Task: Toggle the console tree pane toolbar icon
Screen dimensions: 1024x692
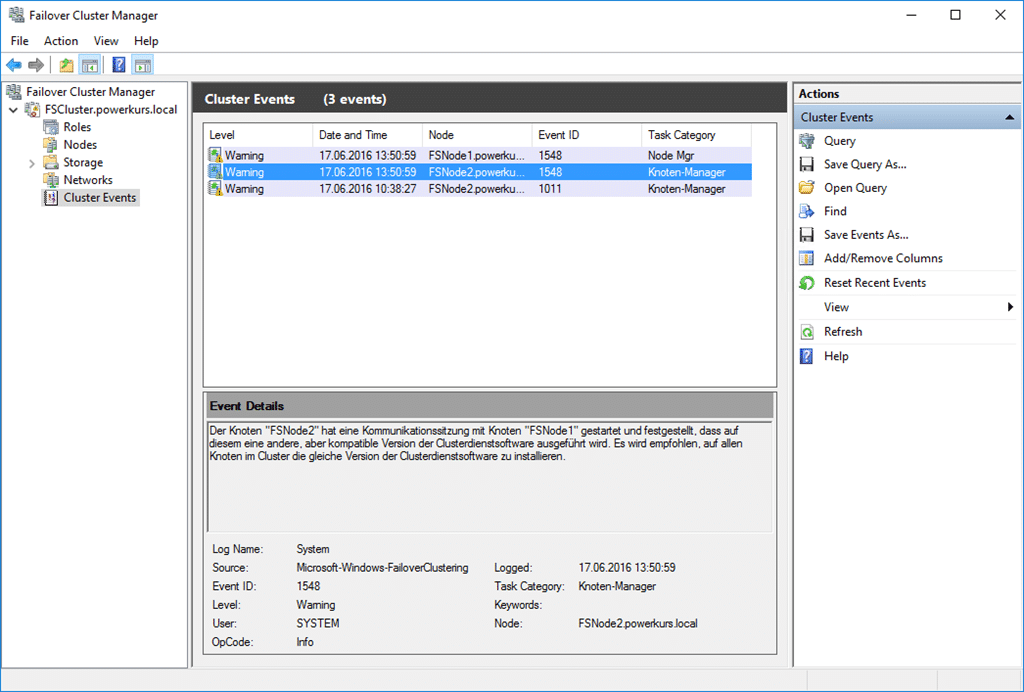Action: [89, 65]
